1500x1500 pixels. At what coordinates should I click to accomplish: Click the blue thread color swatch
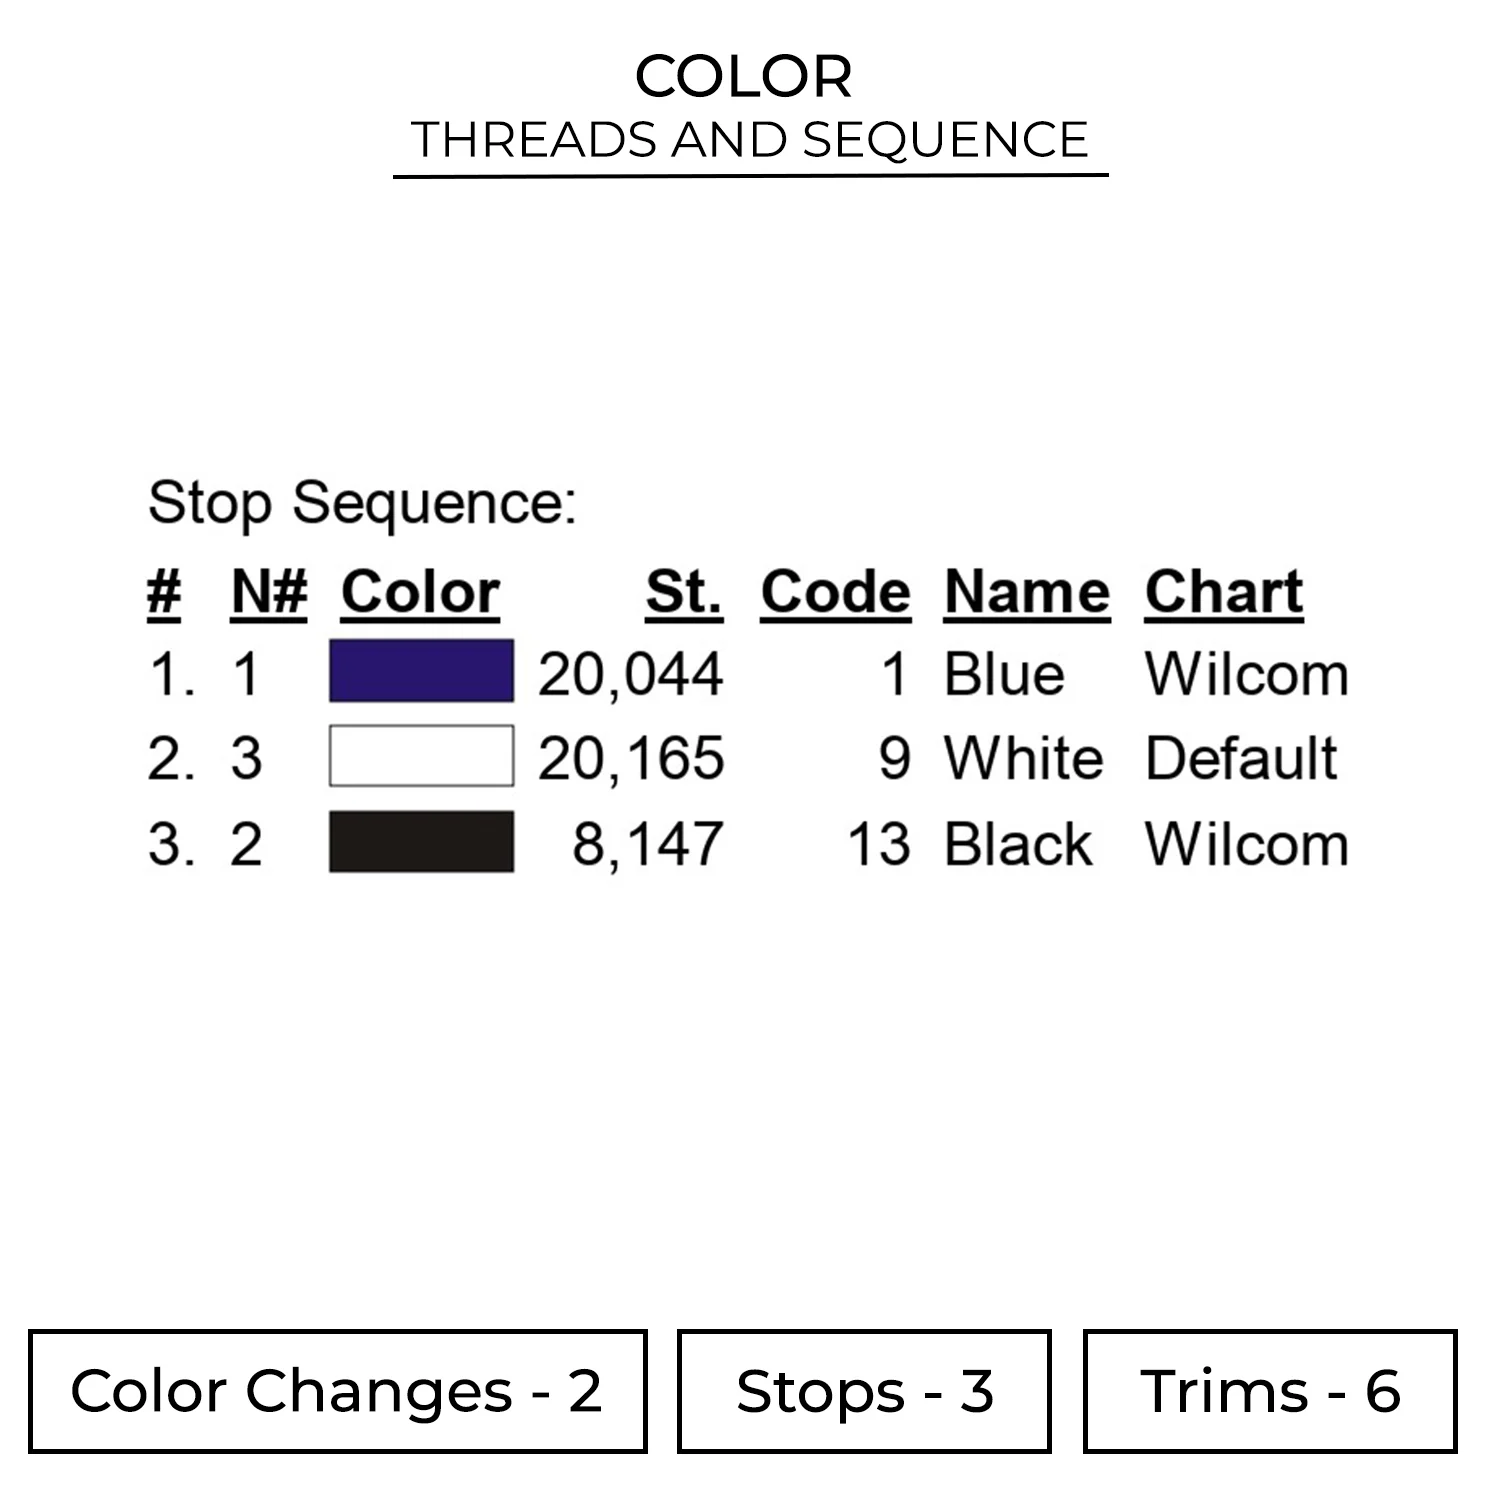[x=421, y=671]
